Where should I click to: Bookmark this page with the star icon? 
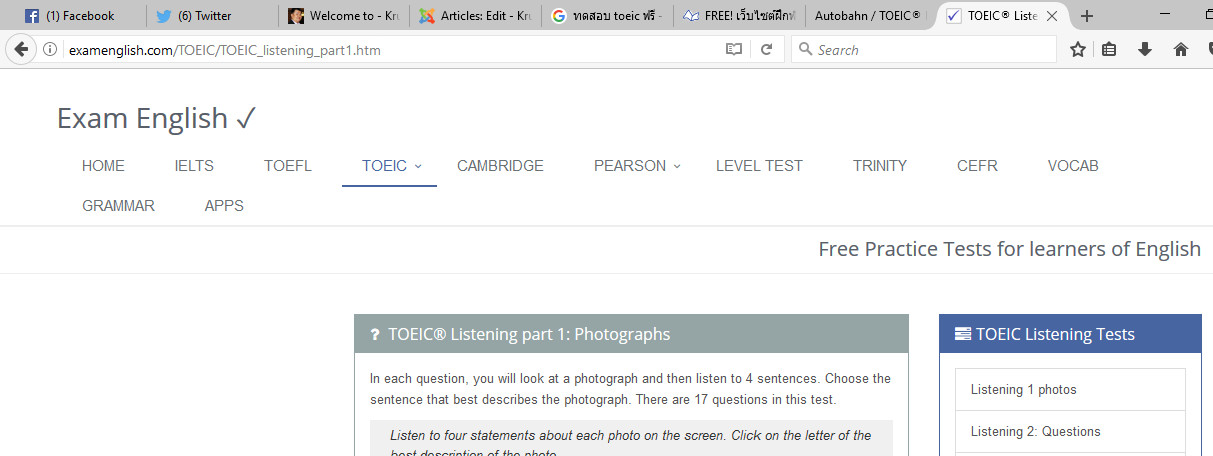[x=1078, y=49]
